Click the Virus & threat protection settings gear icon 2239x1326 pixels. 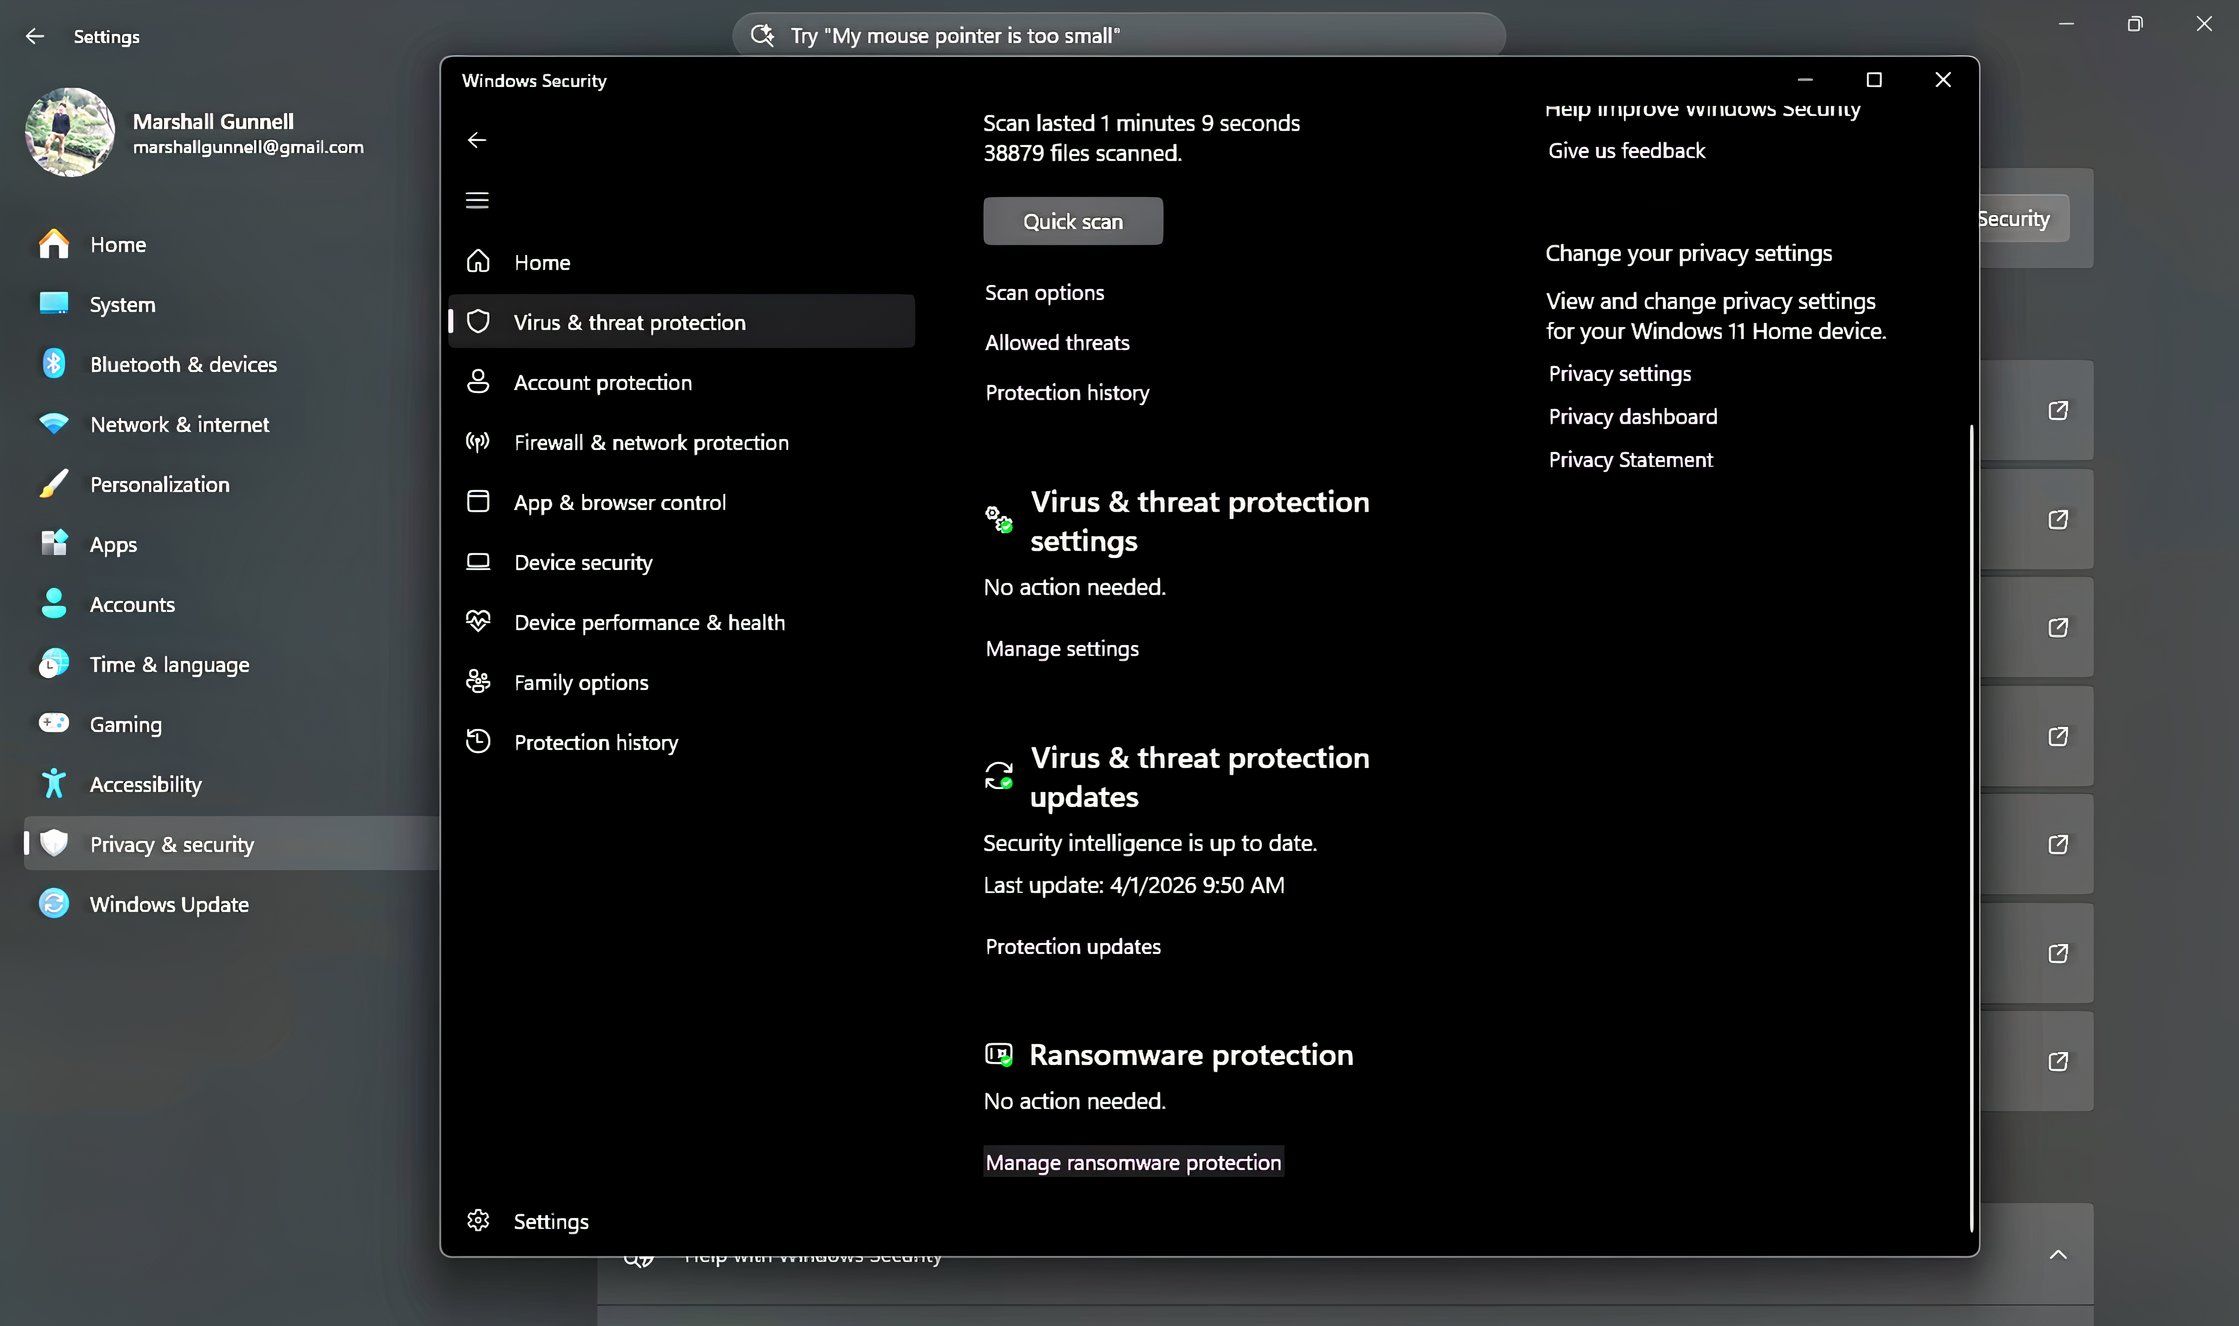click(x=999, y=519)
